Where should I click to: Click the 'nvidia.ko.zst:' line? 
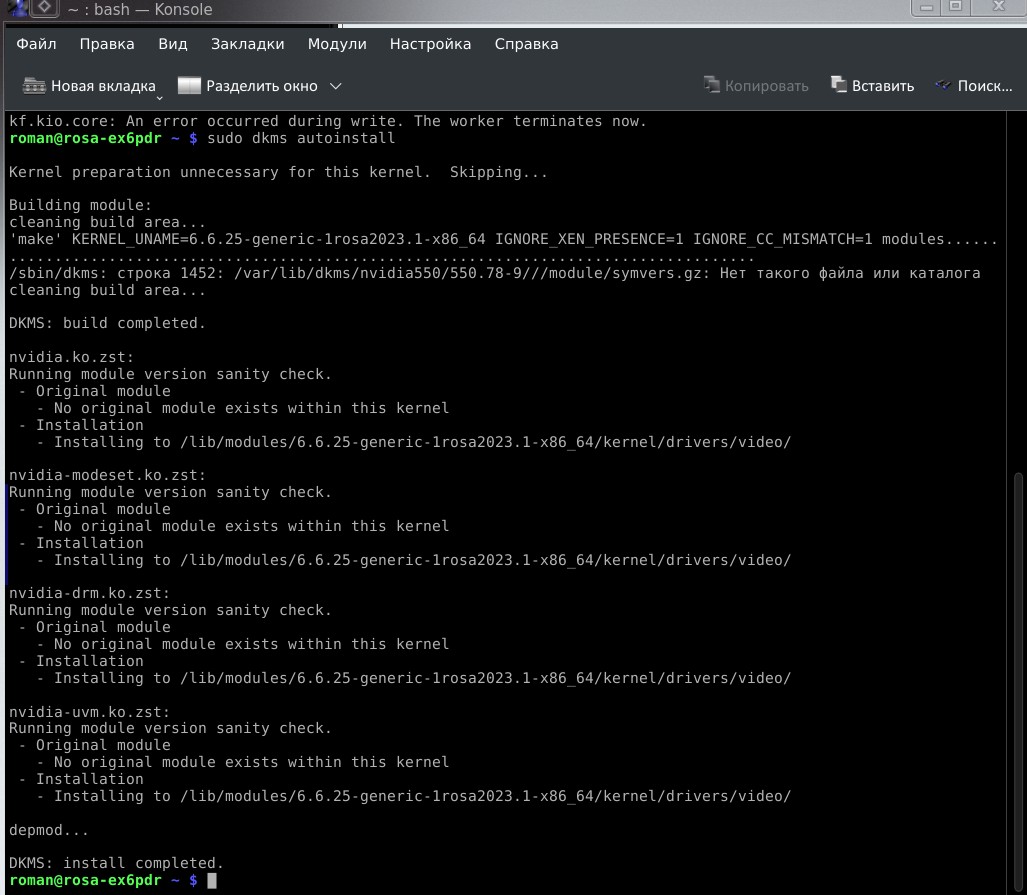(x=71, y=357)
